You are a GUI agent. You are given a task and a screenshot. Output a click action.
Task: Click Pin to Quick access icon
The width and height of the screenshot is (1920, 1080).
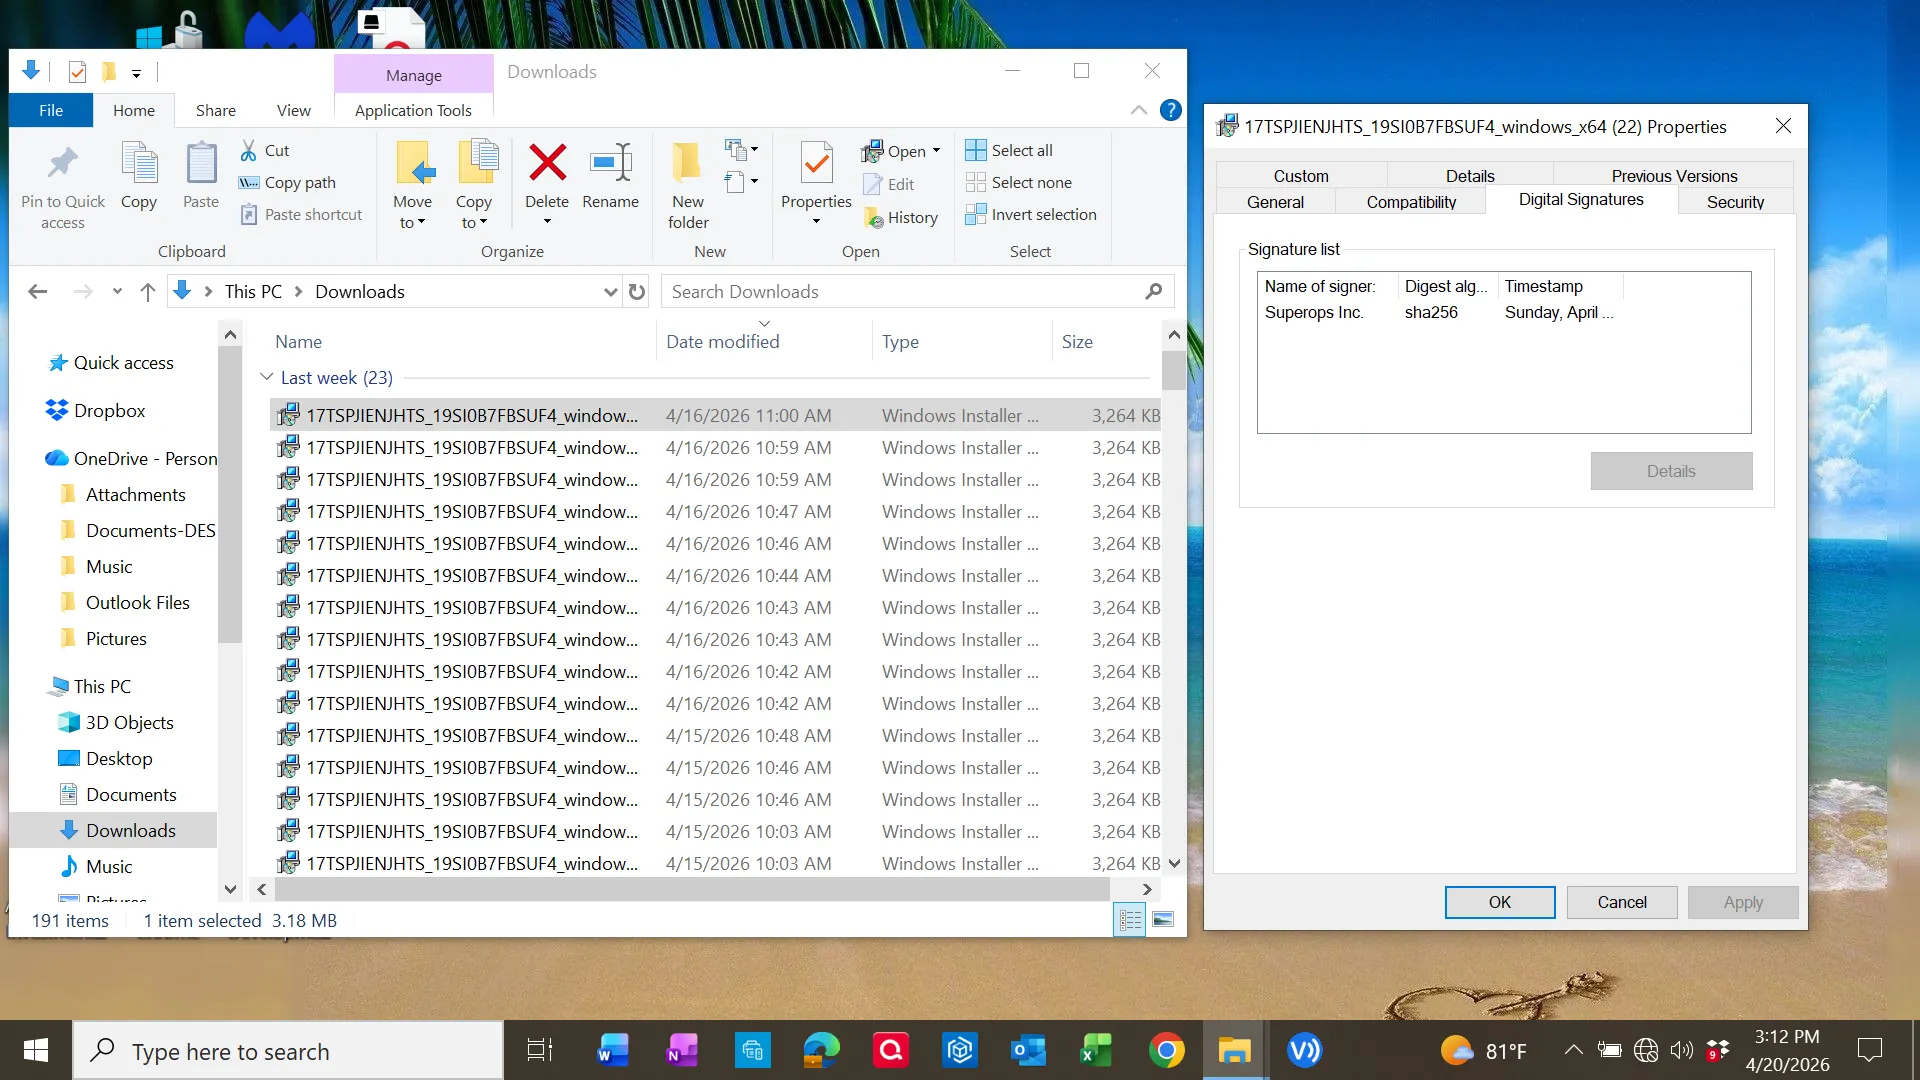pyautogui.click(x=62, y=163)
